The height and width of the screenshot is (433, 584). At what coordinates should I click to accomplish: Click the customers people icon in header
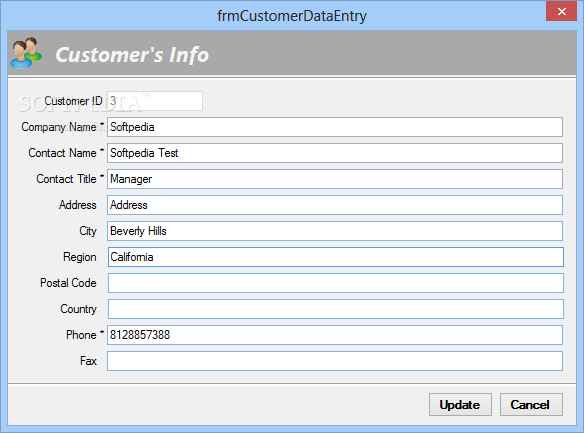coord(26,53)
